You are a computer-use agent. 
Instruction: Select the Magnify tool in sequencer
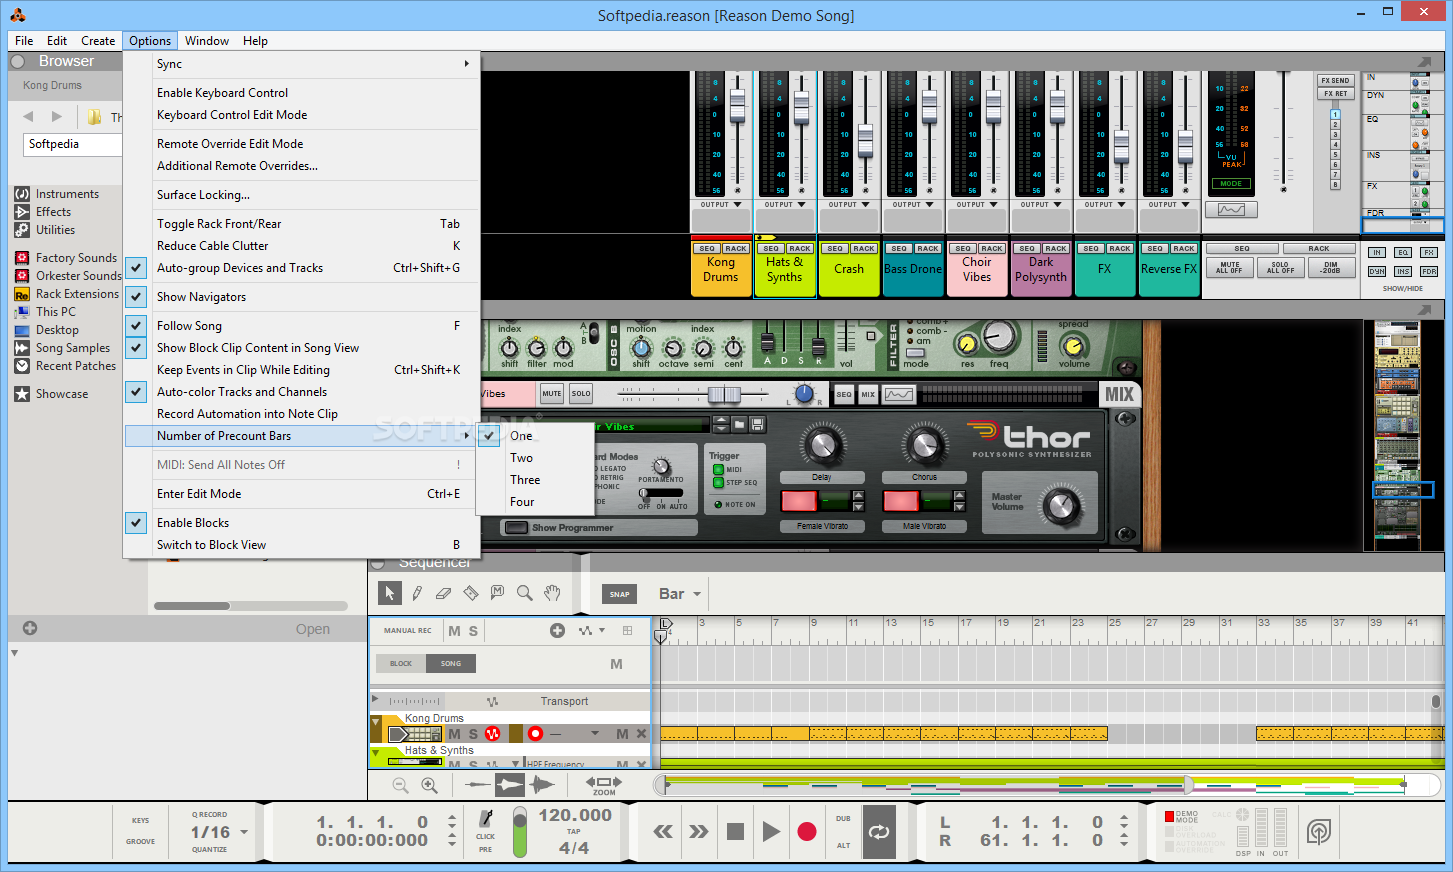[525, 593]
